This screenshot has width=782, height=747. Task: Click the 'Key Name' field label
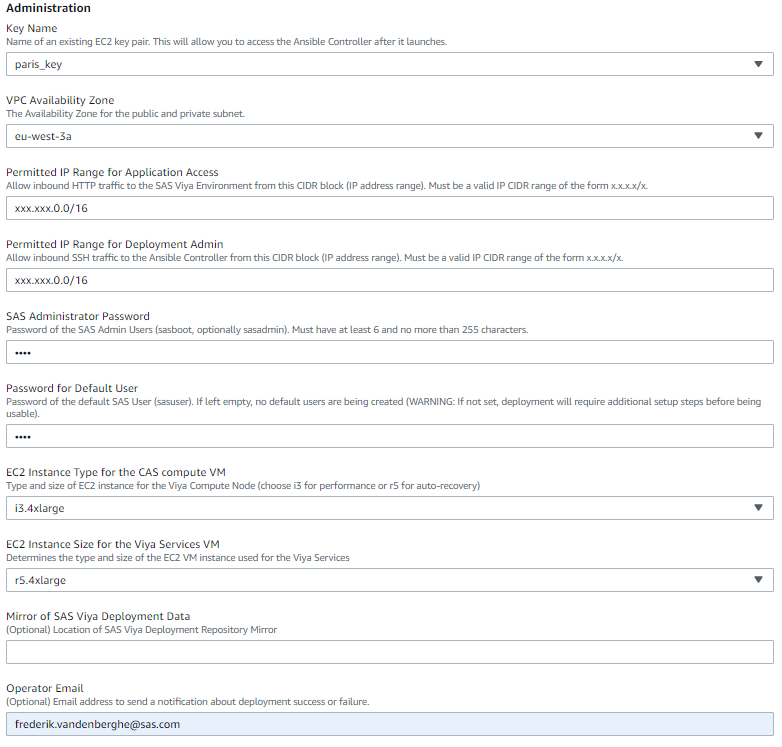click(31, 28)
